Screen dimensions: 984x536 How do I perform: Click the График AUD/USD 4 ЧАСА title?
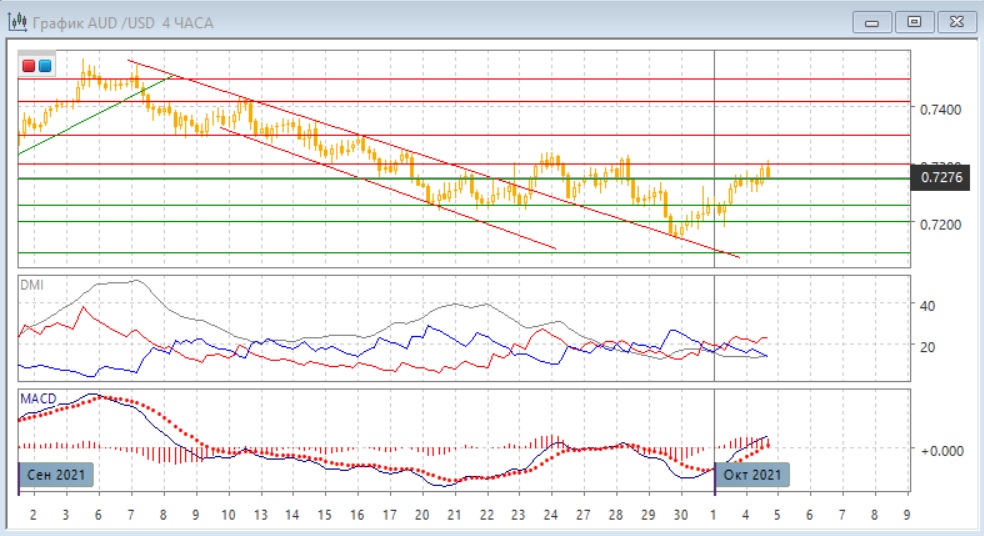(x=124, y=21)
